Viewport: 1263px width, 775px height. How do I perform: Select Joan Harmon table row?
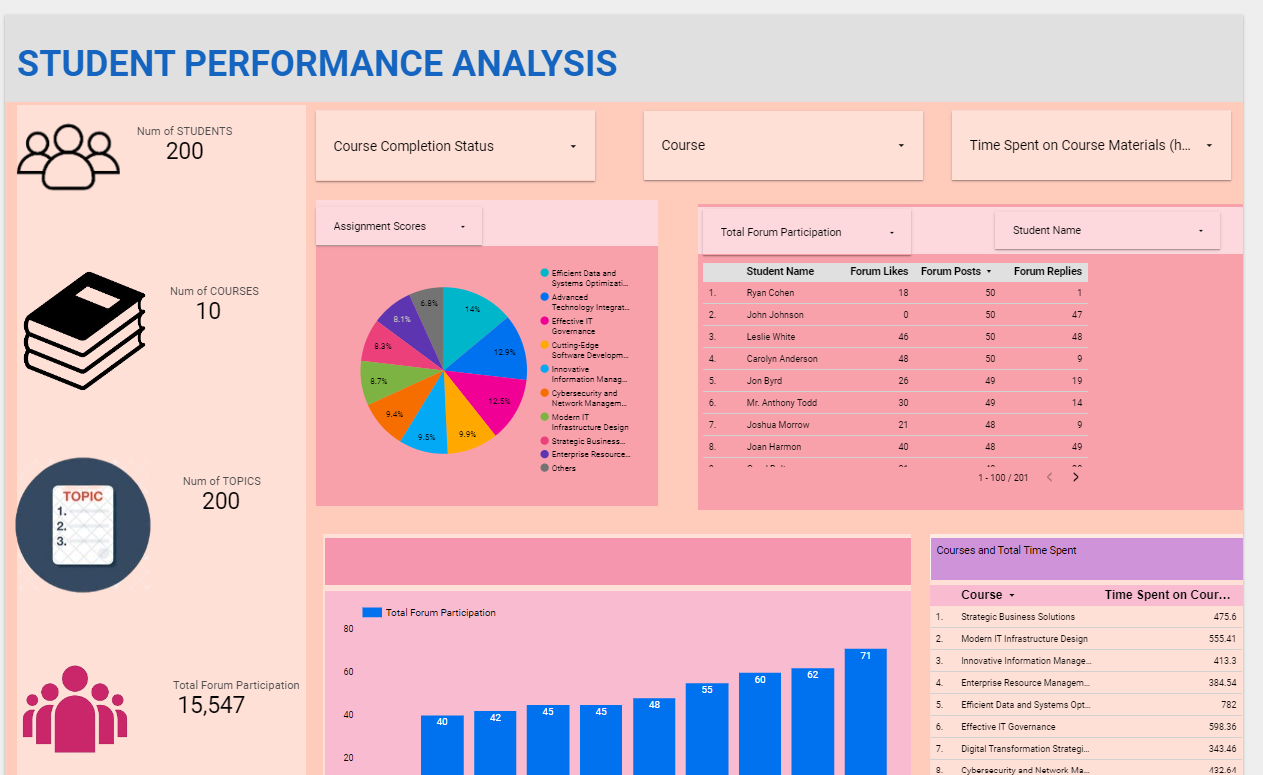coord(895,447)
